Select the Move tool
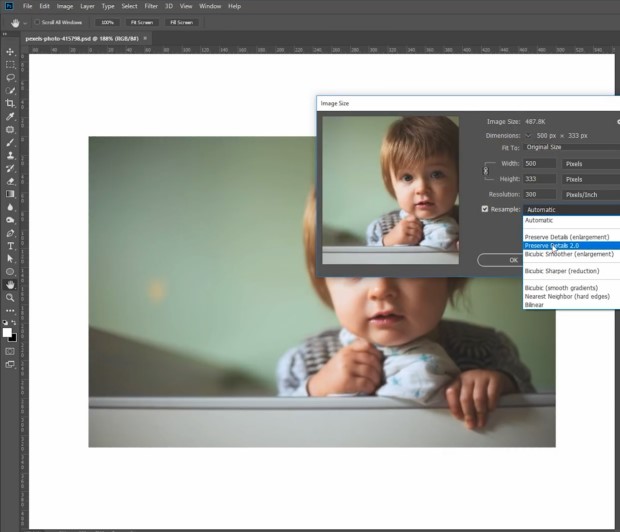The image size is (620, 532). pyautogui.click(x=10, y=52)
